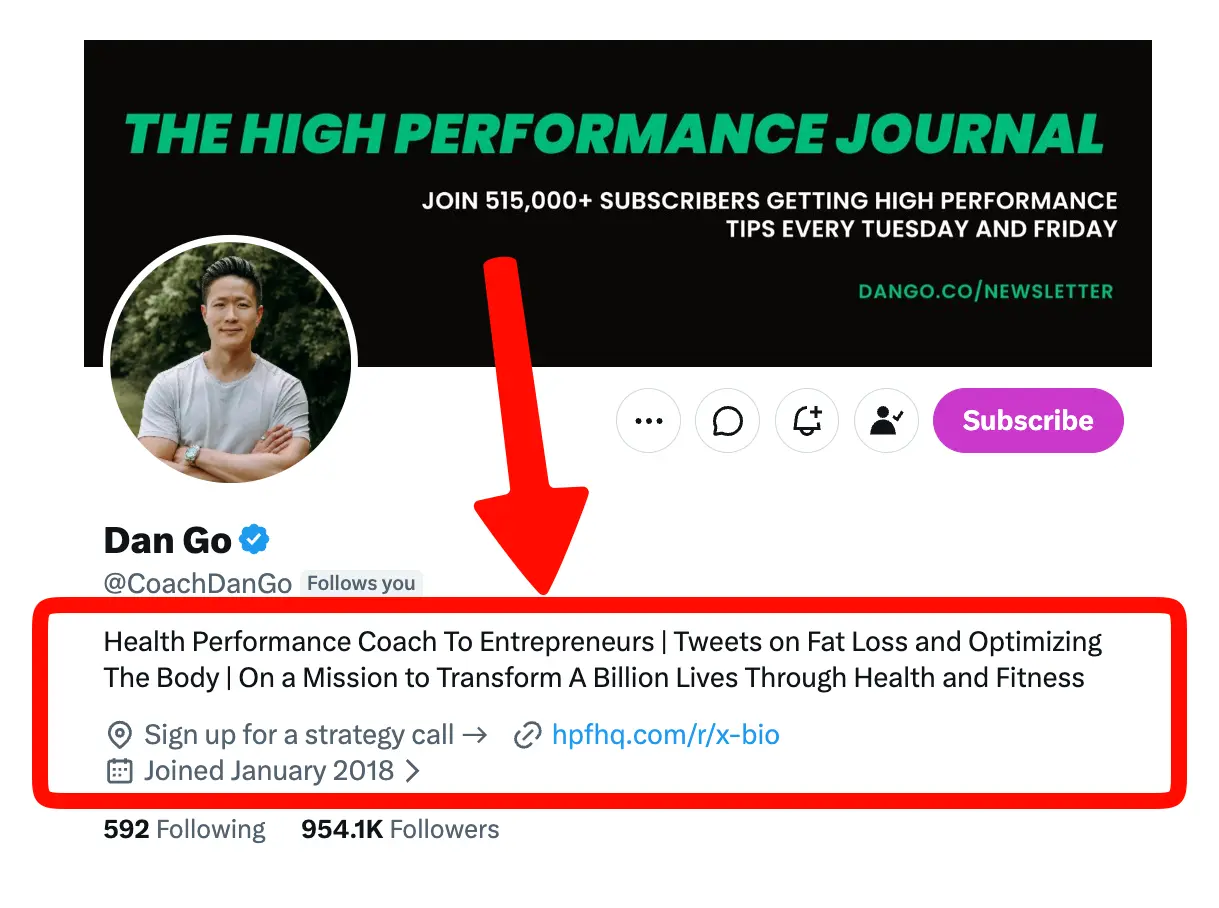
Task: Toggle the Subscribe state for Dan Go
Action: click(x=1027, y=420)
